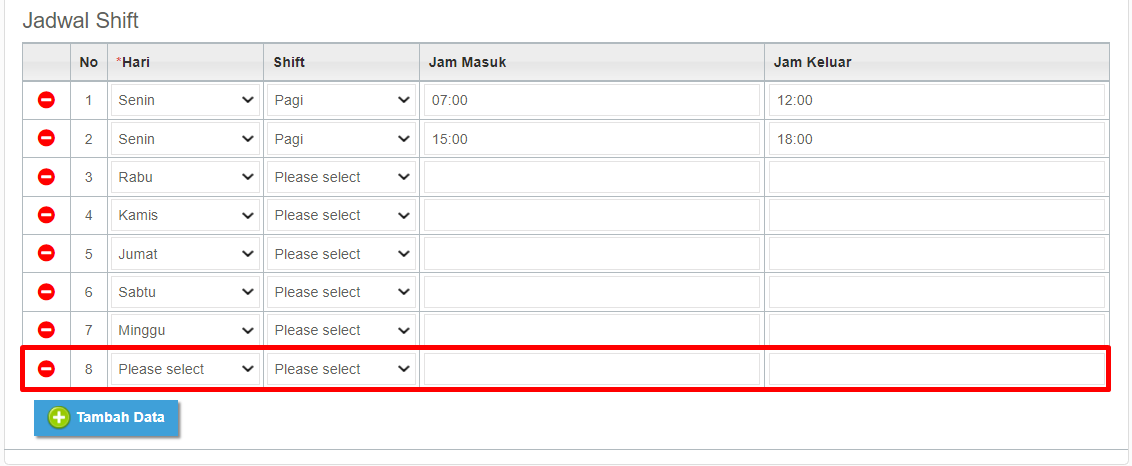Expand Shift dropdown in row 8

pos(341,369)
